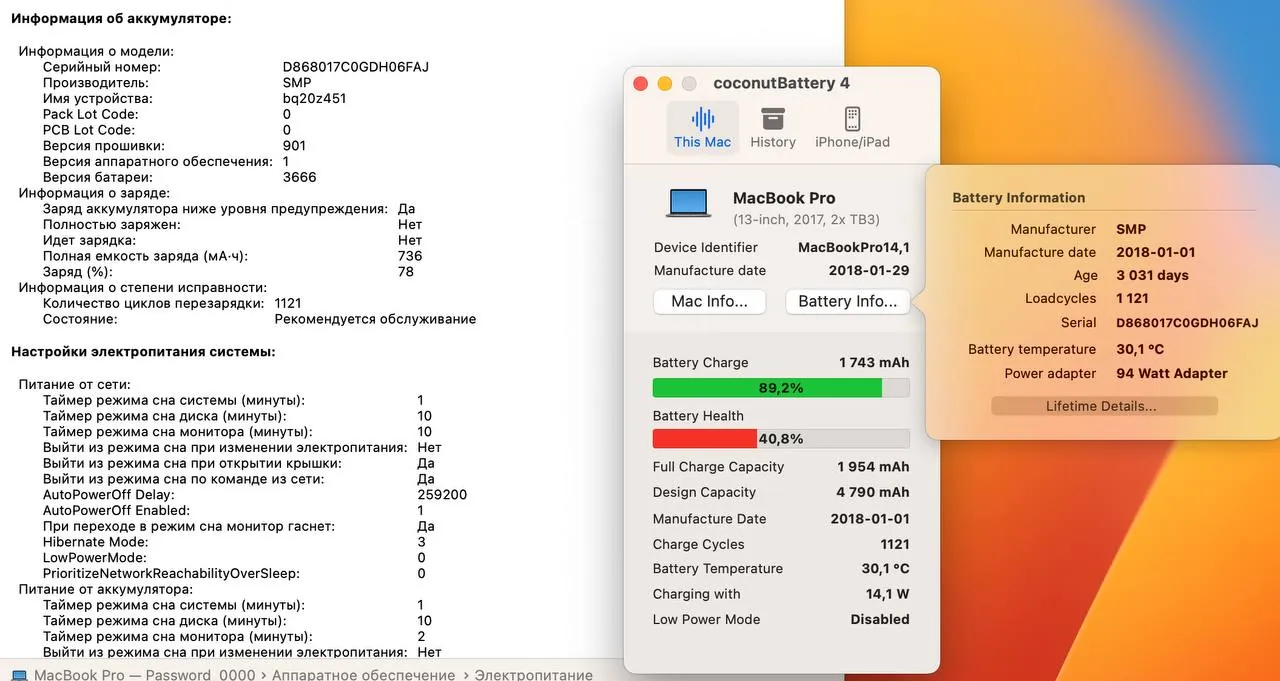The width and height of the screenshot is (1280, 681).
Task: Click firmware version value 901
Action: tap(295, 146)
